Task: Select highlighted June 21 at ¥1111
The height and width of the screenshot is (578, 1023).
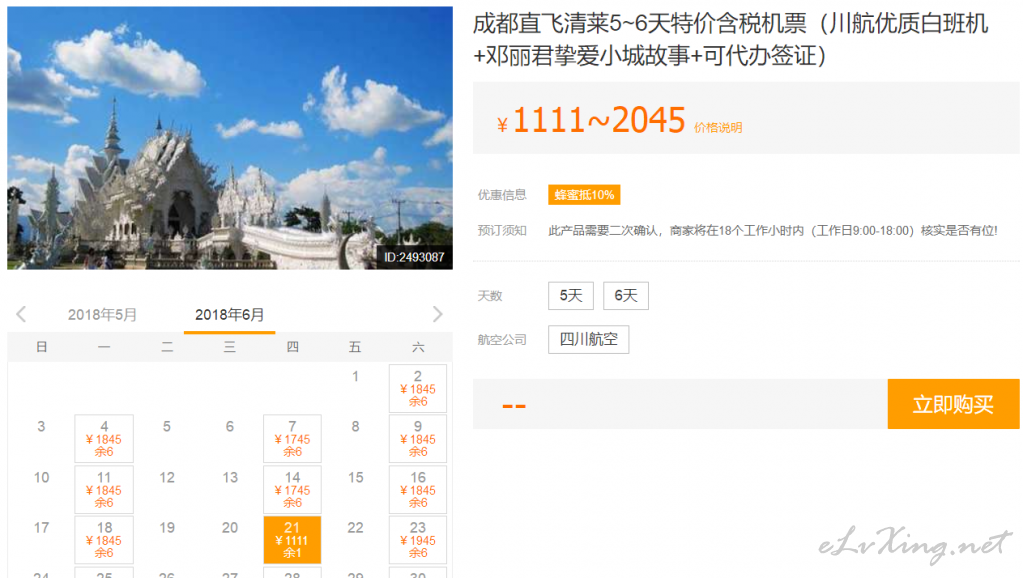Action: tap(292, 540)
